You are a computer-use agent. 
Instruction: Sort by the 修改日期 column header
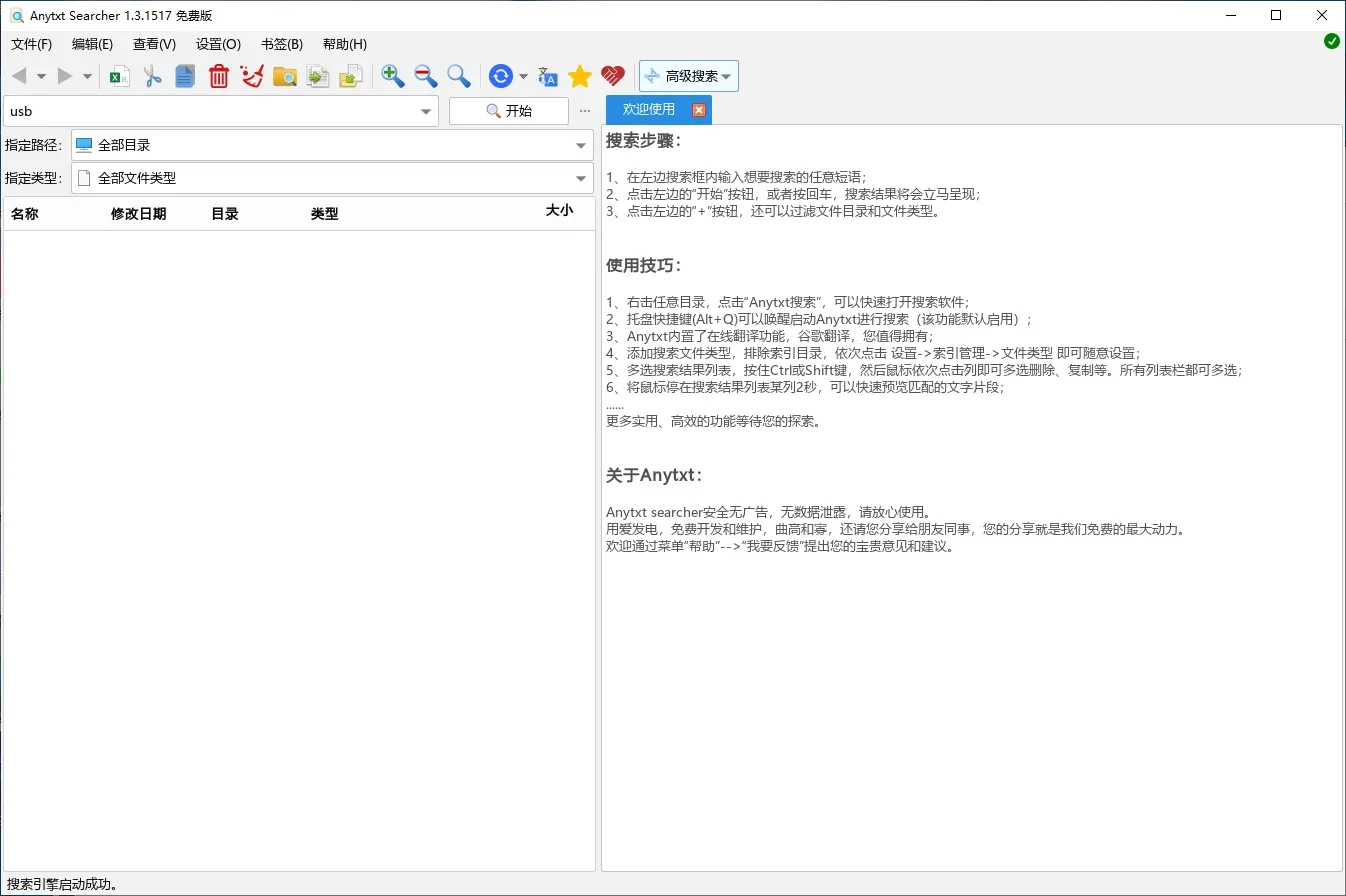click(x=139, y=214)
